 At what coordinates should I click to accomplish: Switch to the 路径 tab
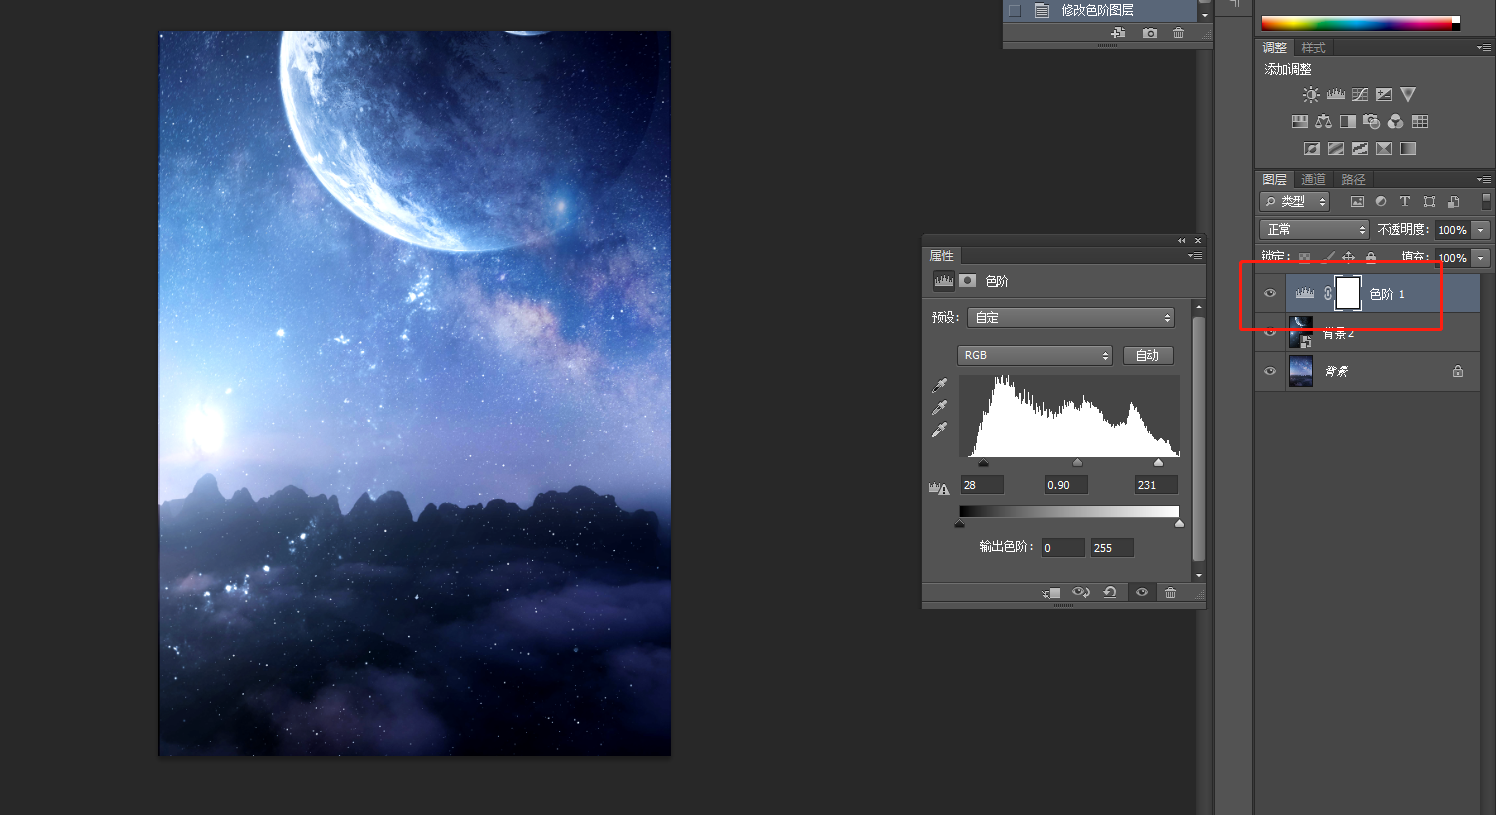[1353, 179]
